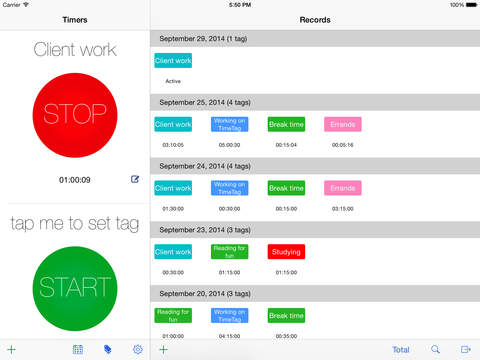Tap the Client work timer title
Viewport: 480px width, 360px height.
[x=75, y=49]
